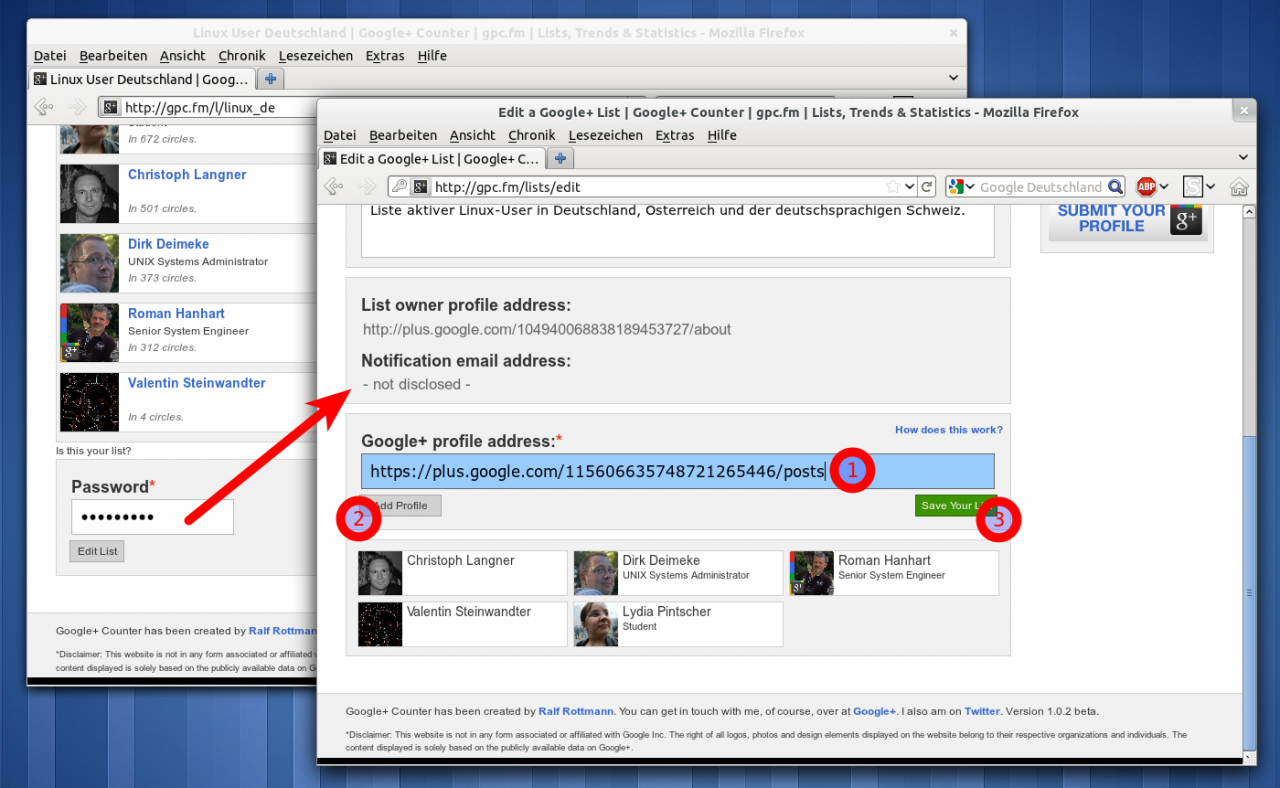Open the Google+ link in the footer
The image size is (1280, 788).
click(875, 711)
